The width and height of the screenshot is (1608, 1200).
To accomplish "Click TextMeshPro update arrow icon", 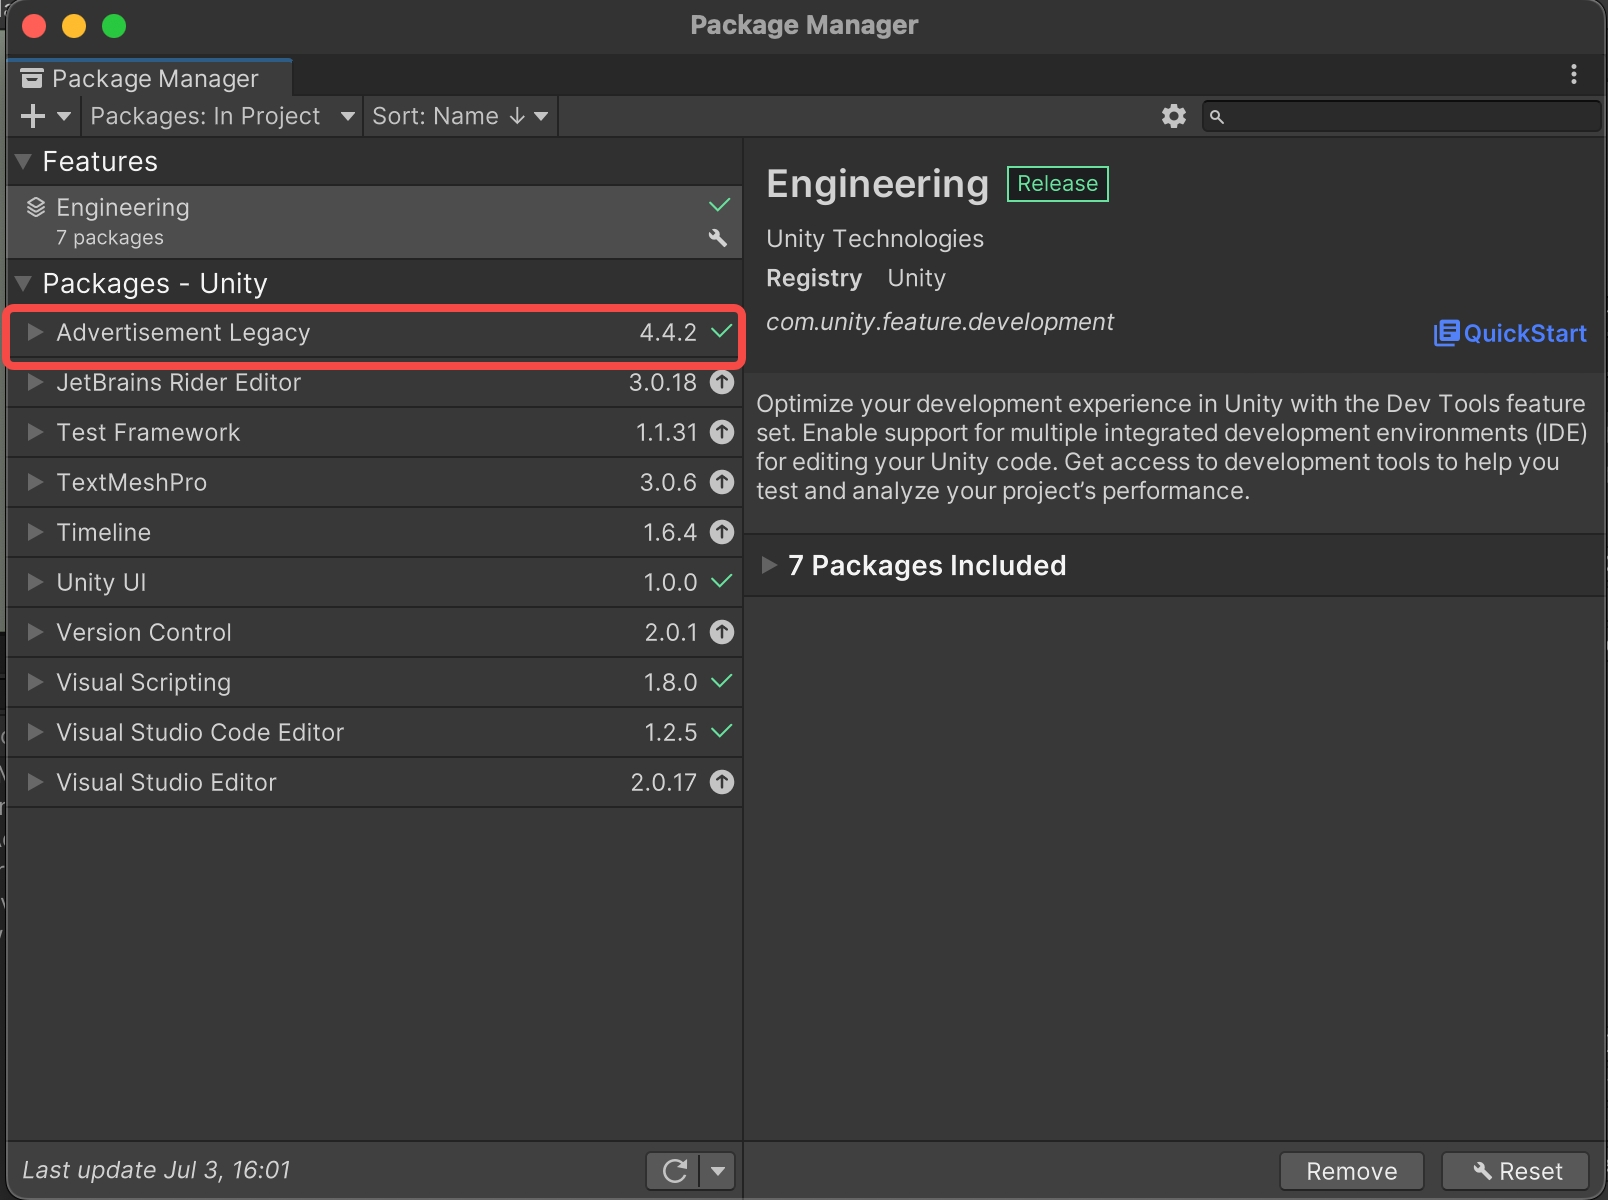I will (722, 482).
